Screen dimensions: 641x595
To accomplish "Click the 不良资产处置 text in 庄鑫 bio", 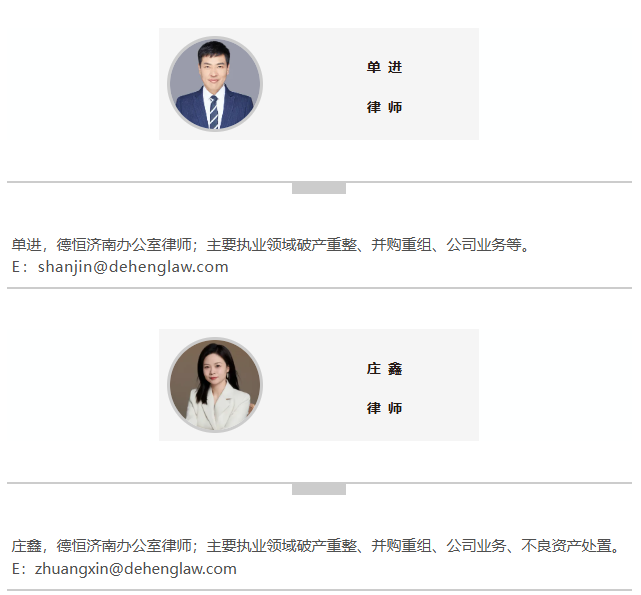I will 566,546.
